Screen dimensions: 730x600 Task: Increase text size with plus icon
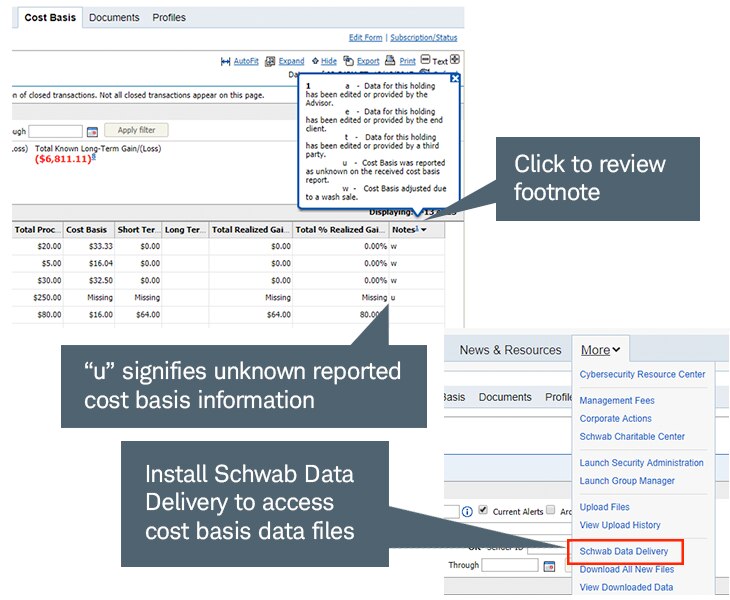pos(455,60)
